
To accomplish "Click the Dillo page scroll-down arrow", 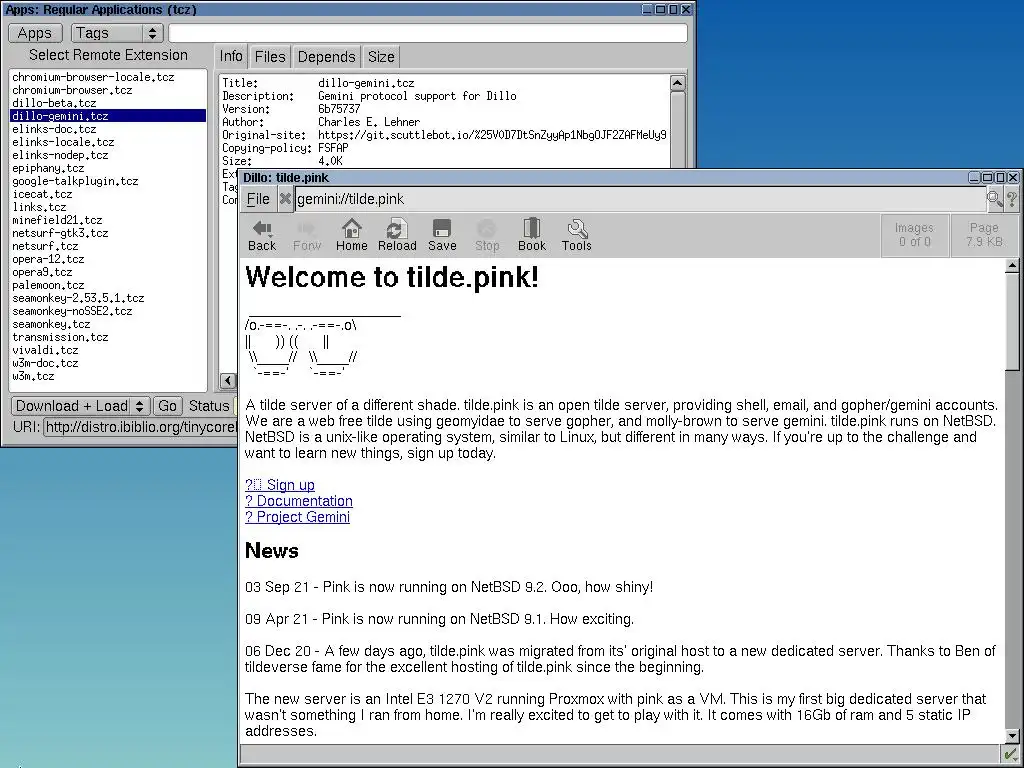I will click(1012, 736).
